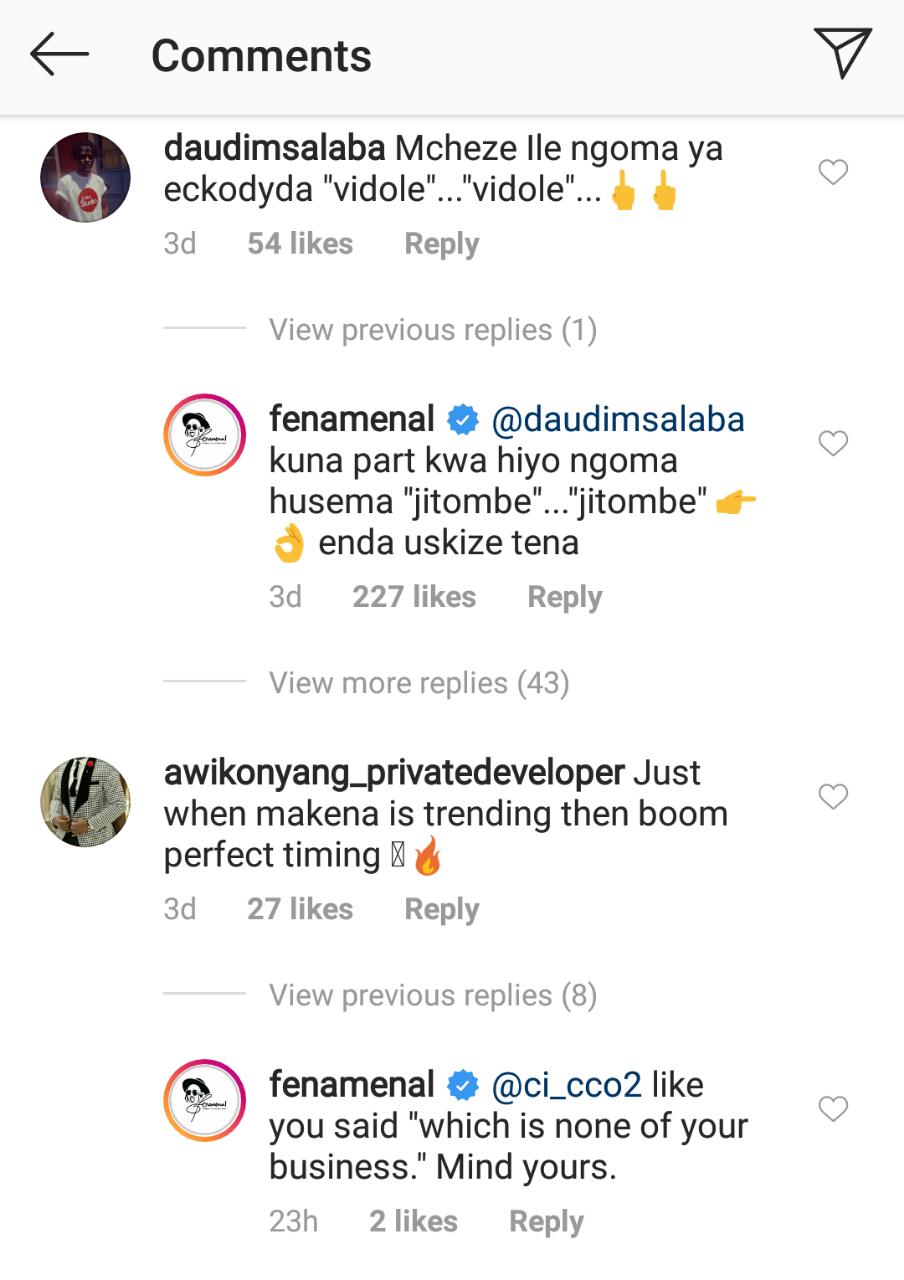View the 27 likes list
904x1280 pixels.
(x=300, y=909)
